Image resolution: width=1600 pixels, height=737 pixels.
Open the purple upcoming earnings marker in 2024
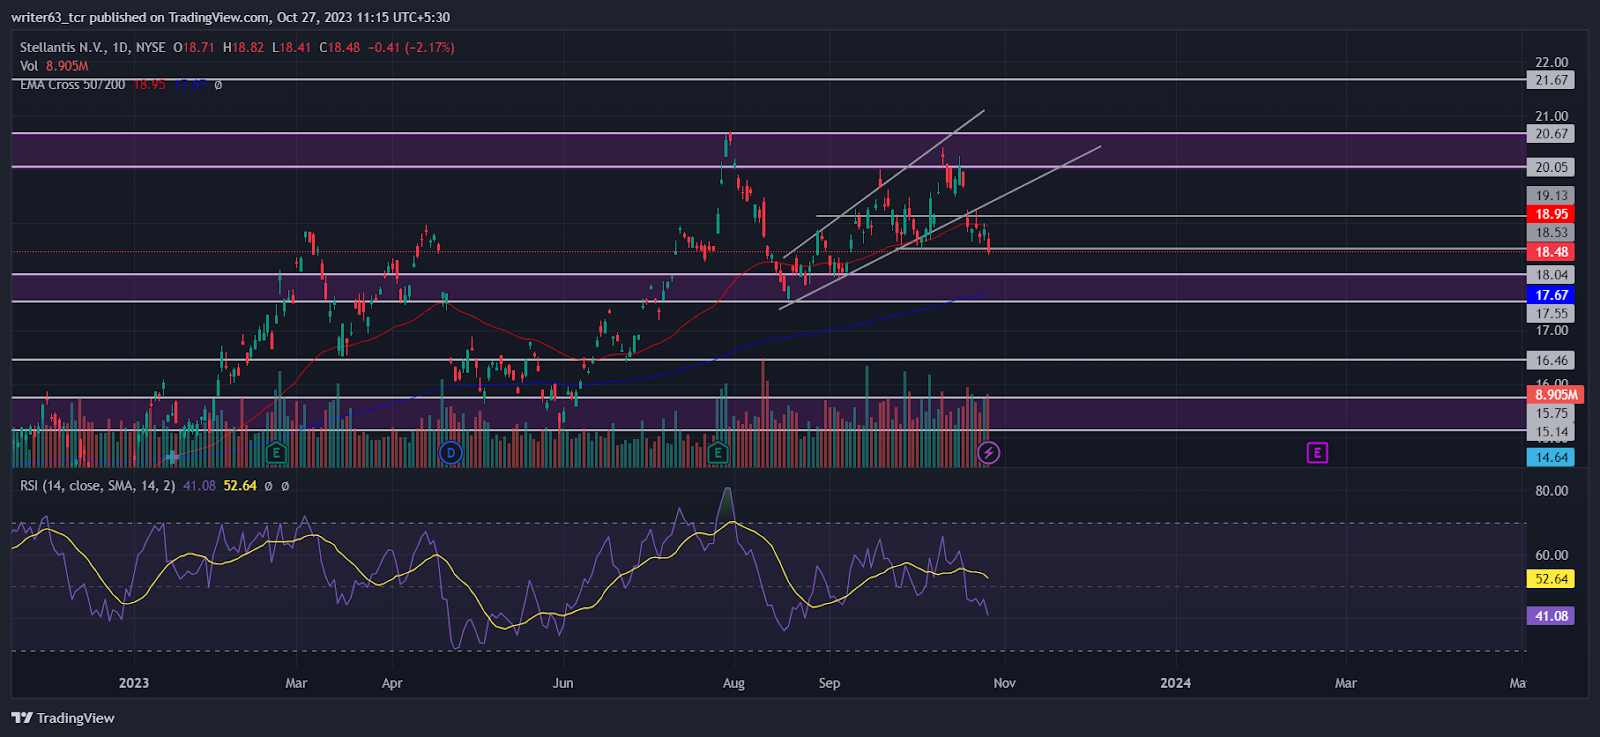pyautogui.click(x=1317, y=453)
